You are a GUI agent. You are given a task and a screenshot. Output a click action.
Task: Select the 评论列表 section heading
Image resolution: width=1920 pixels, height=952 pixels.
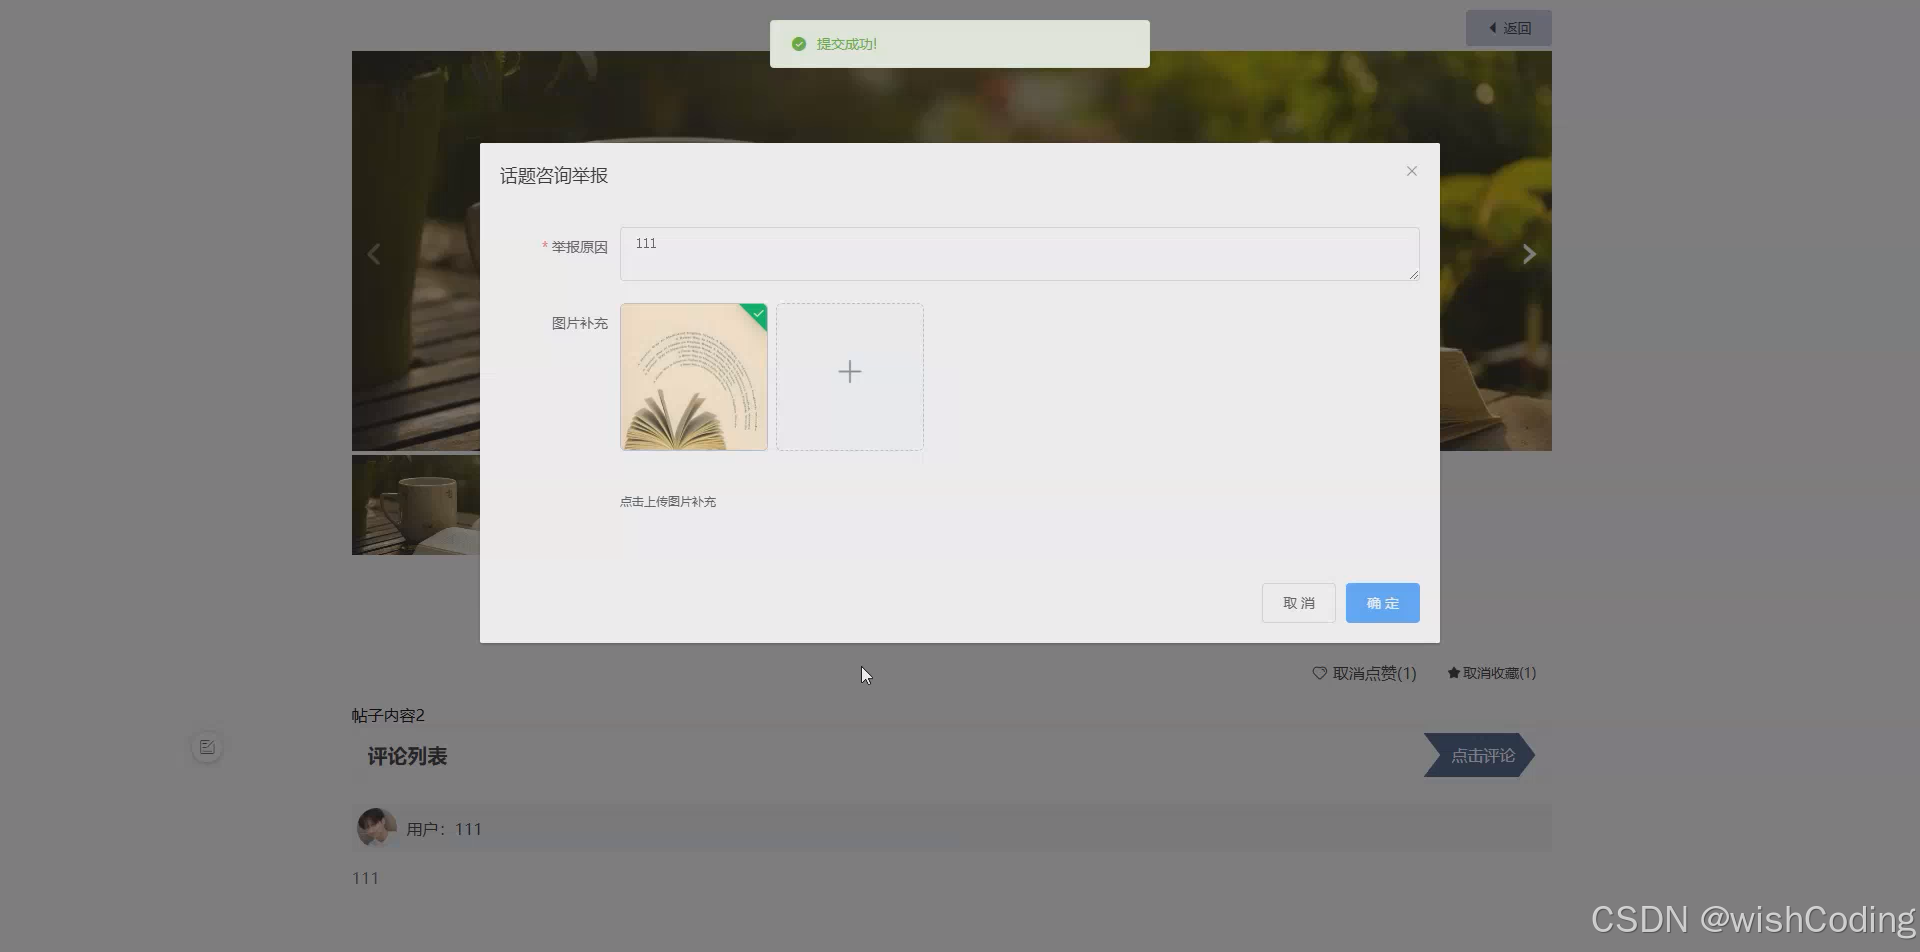coord(406,756)
